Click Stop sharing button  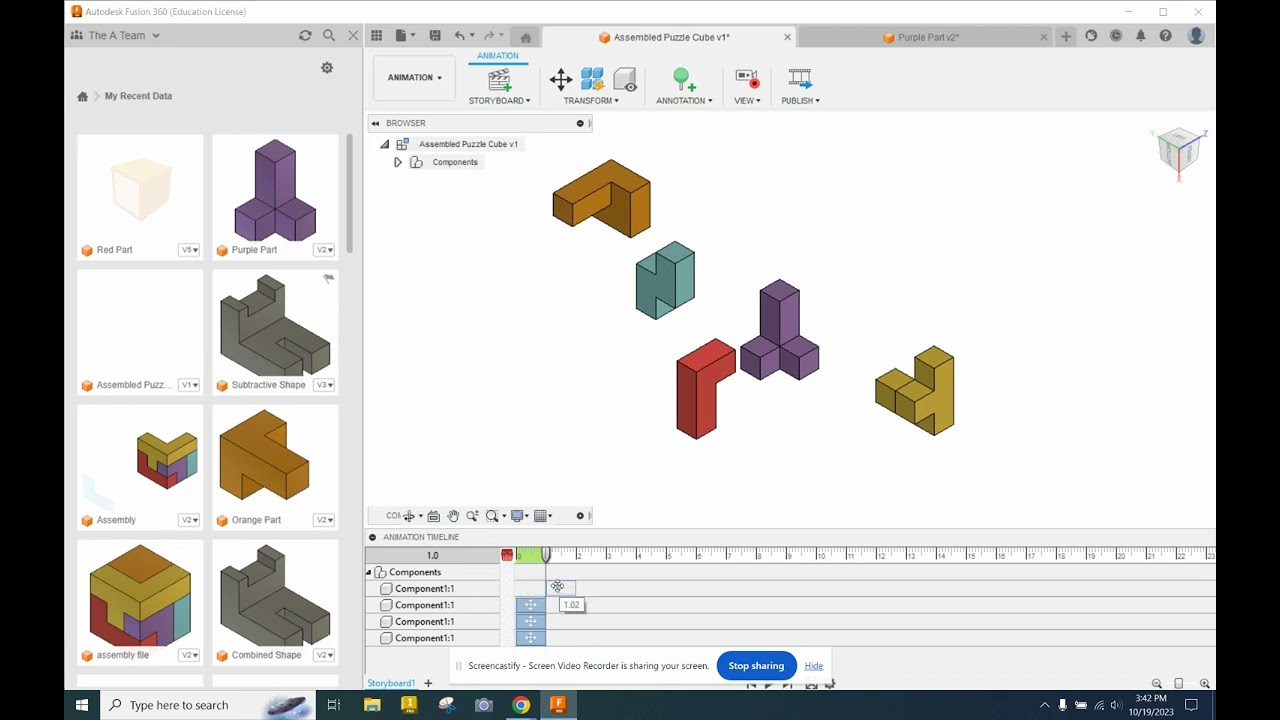click(756, 666)
